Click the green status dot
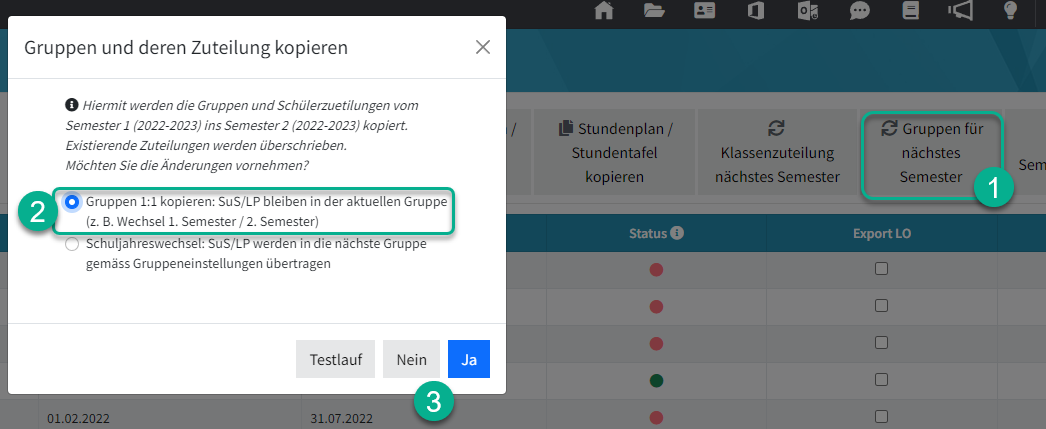Viewport: 1046px width, 429px height. [656, 381]
